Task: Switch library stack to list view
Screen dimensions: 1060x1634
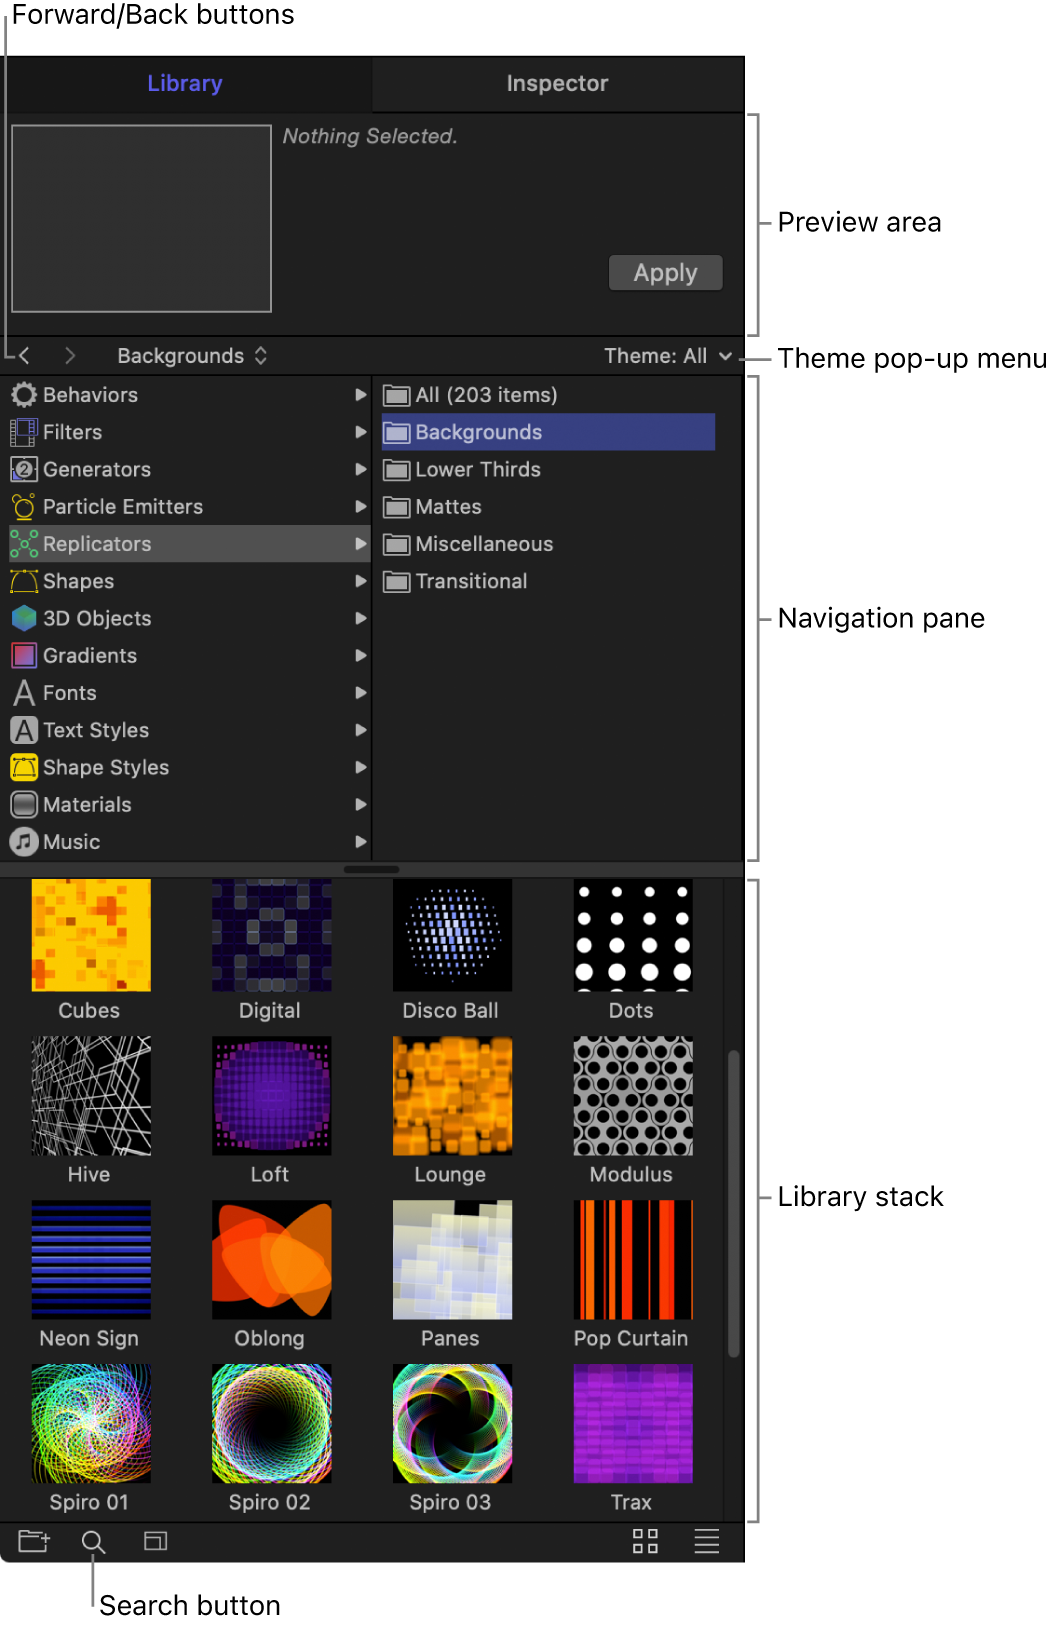Action: [x=707, y=1541]
